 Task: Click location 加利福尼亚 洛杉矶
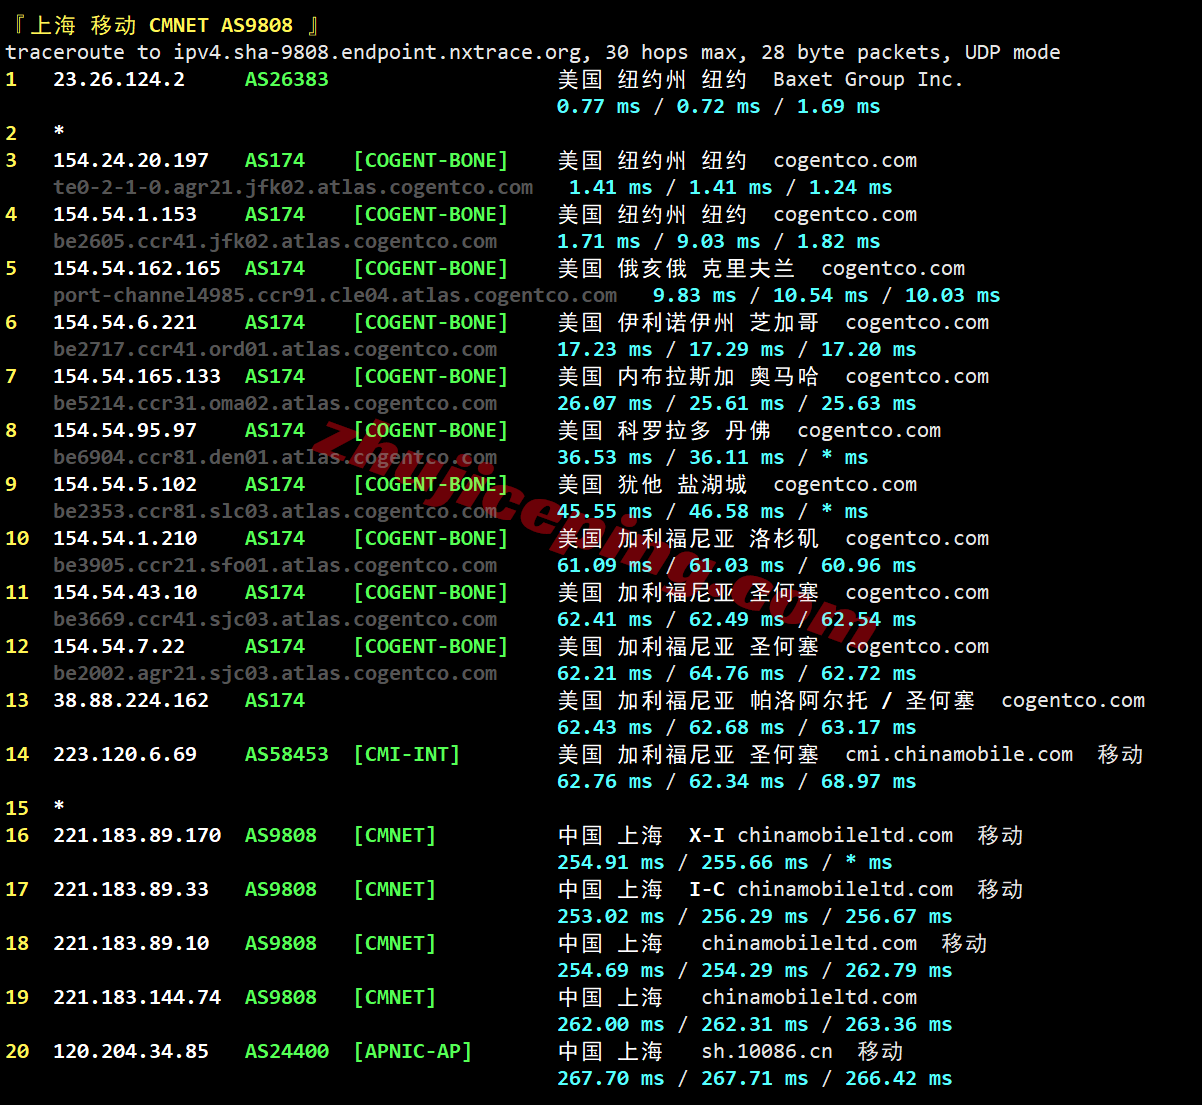pos(718,538)
